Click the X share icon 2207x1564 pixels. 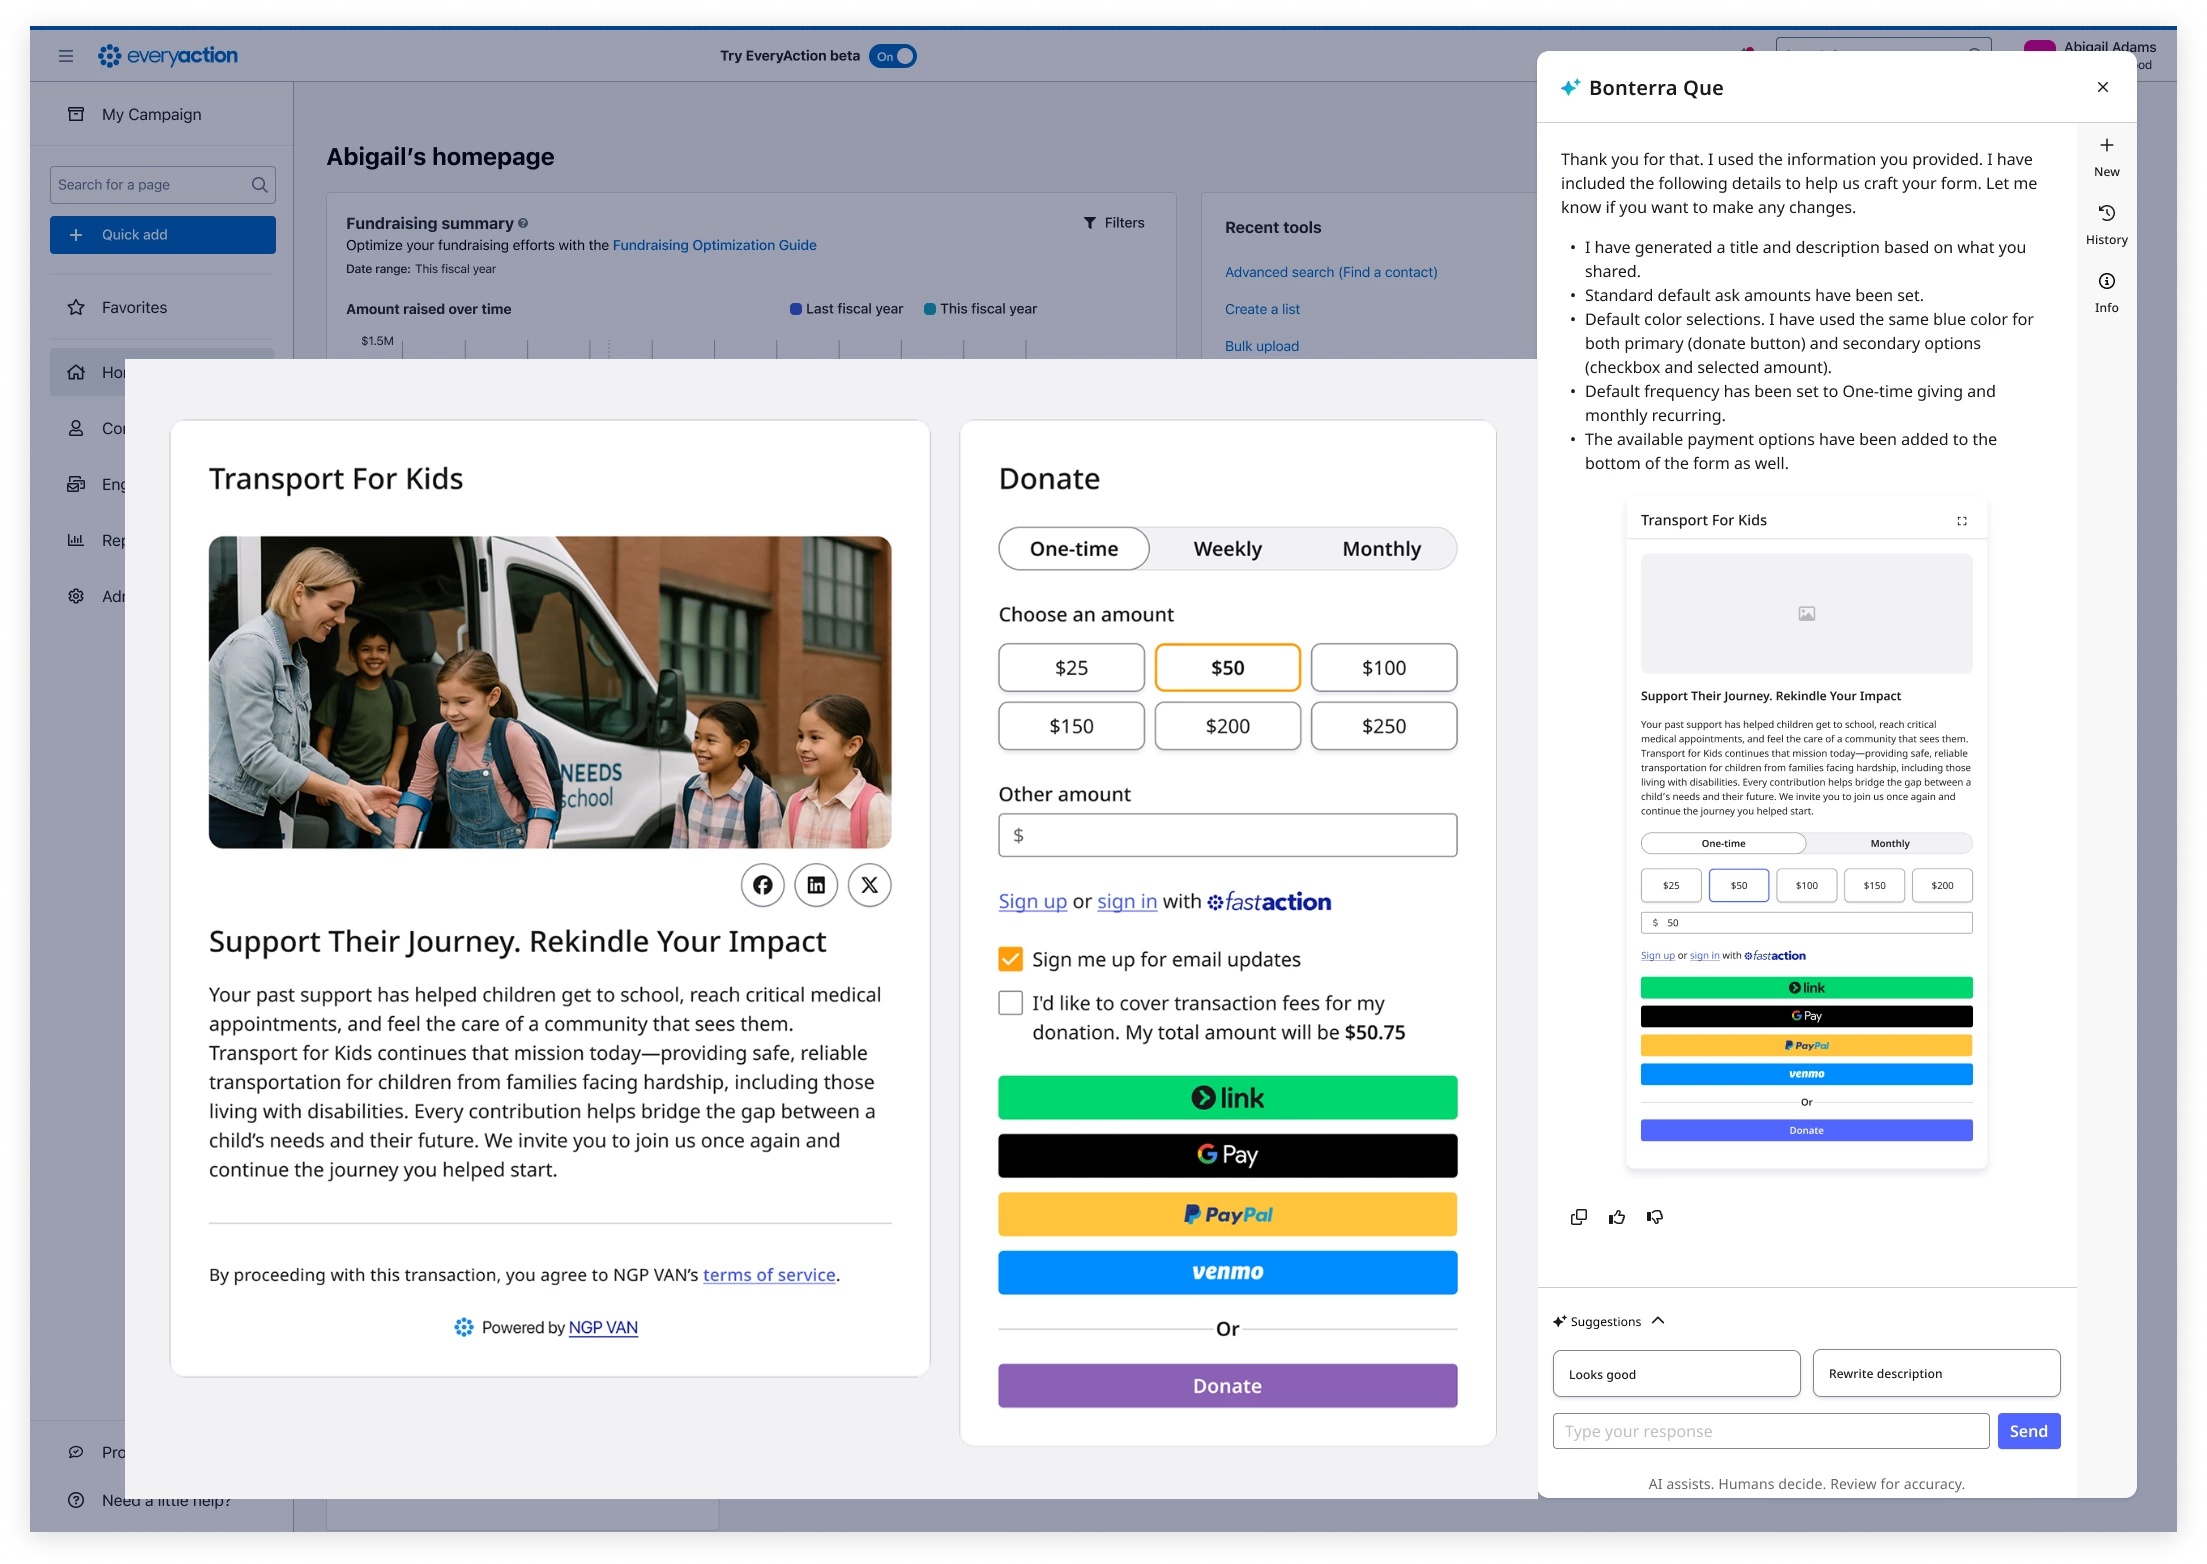coord(869,885)
